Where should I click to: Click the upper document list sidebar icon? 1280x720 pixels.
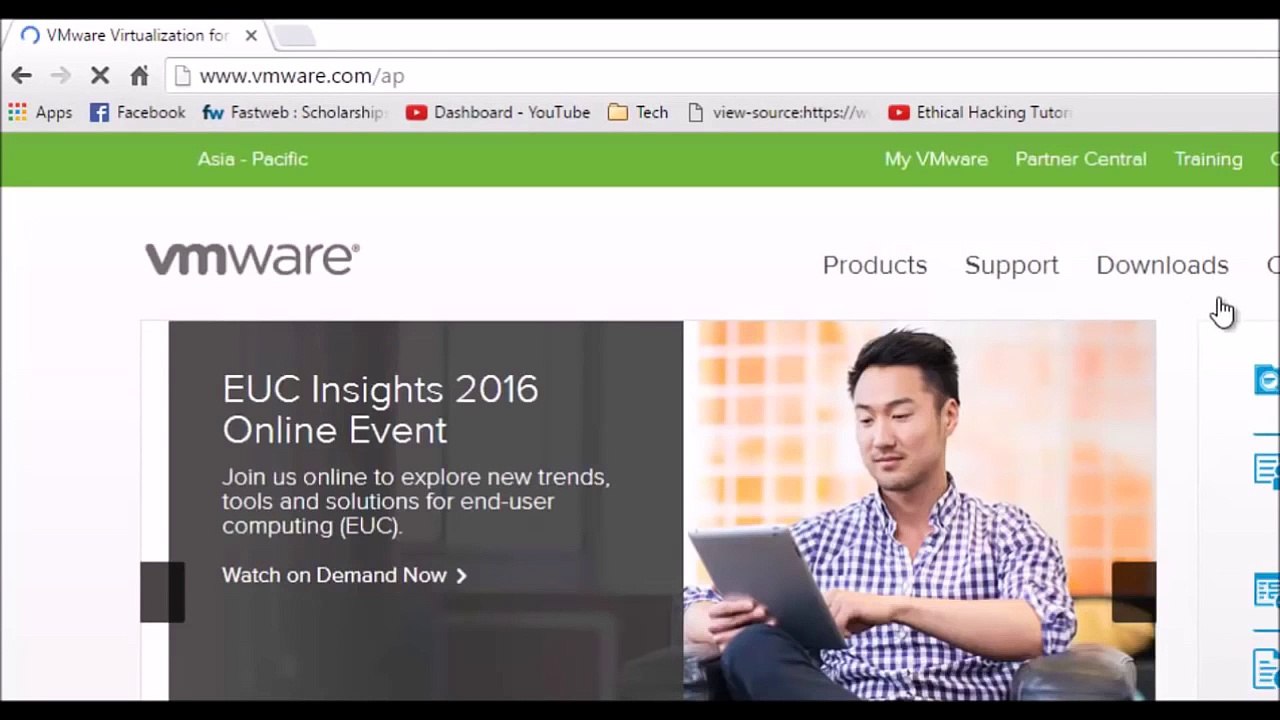[1267, 470]
